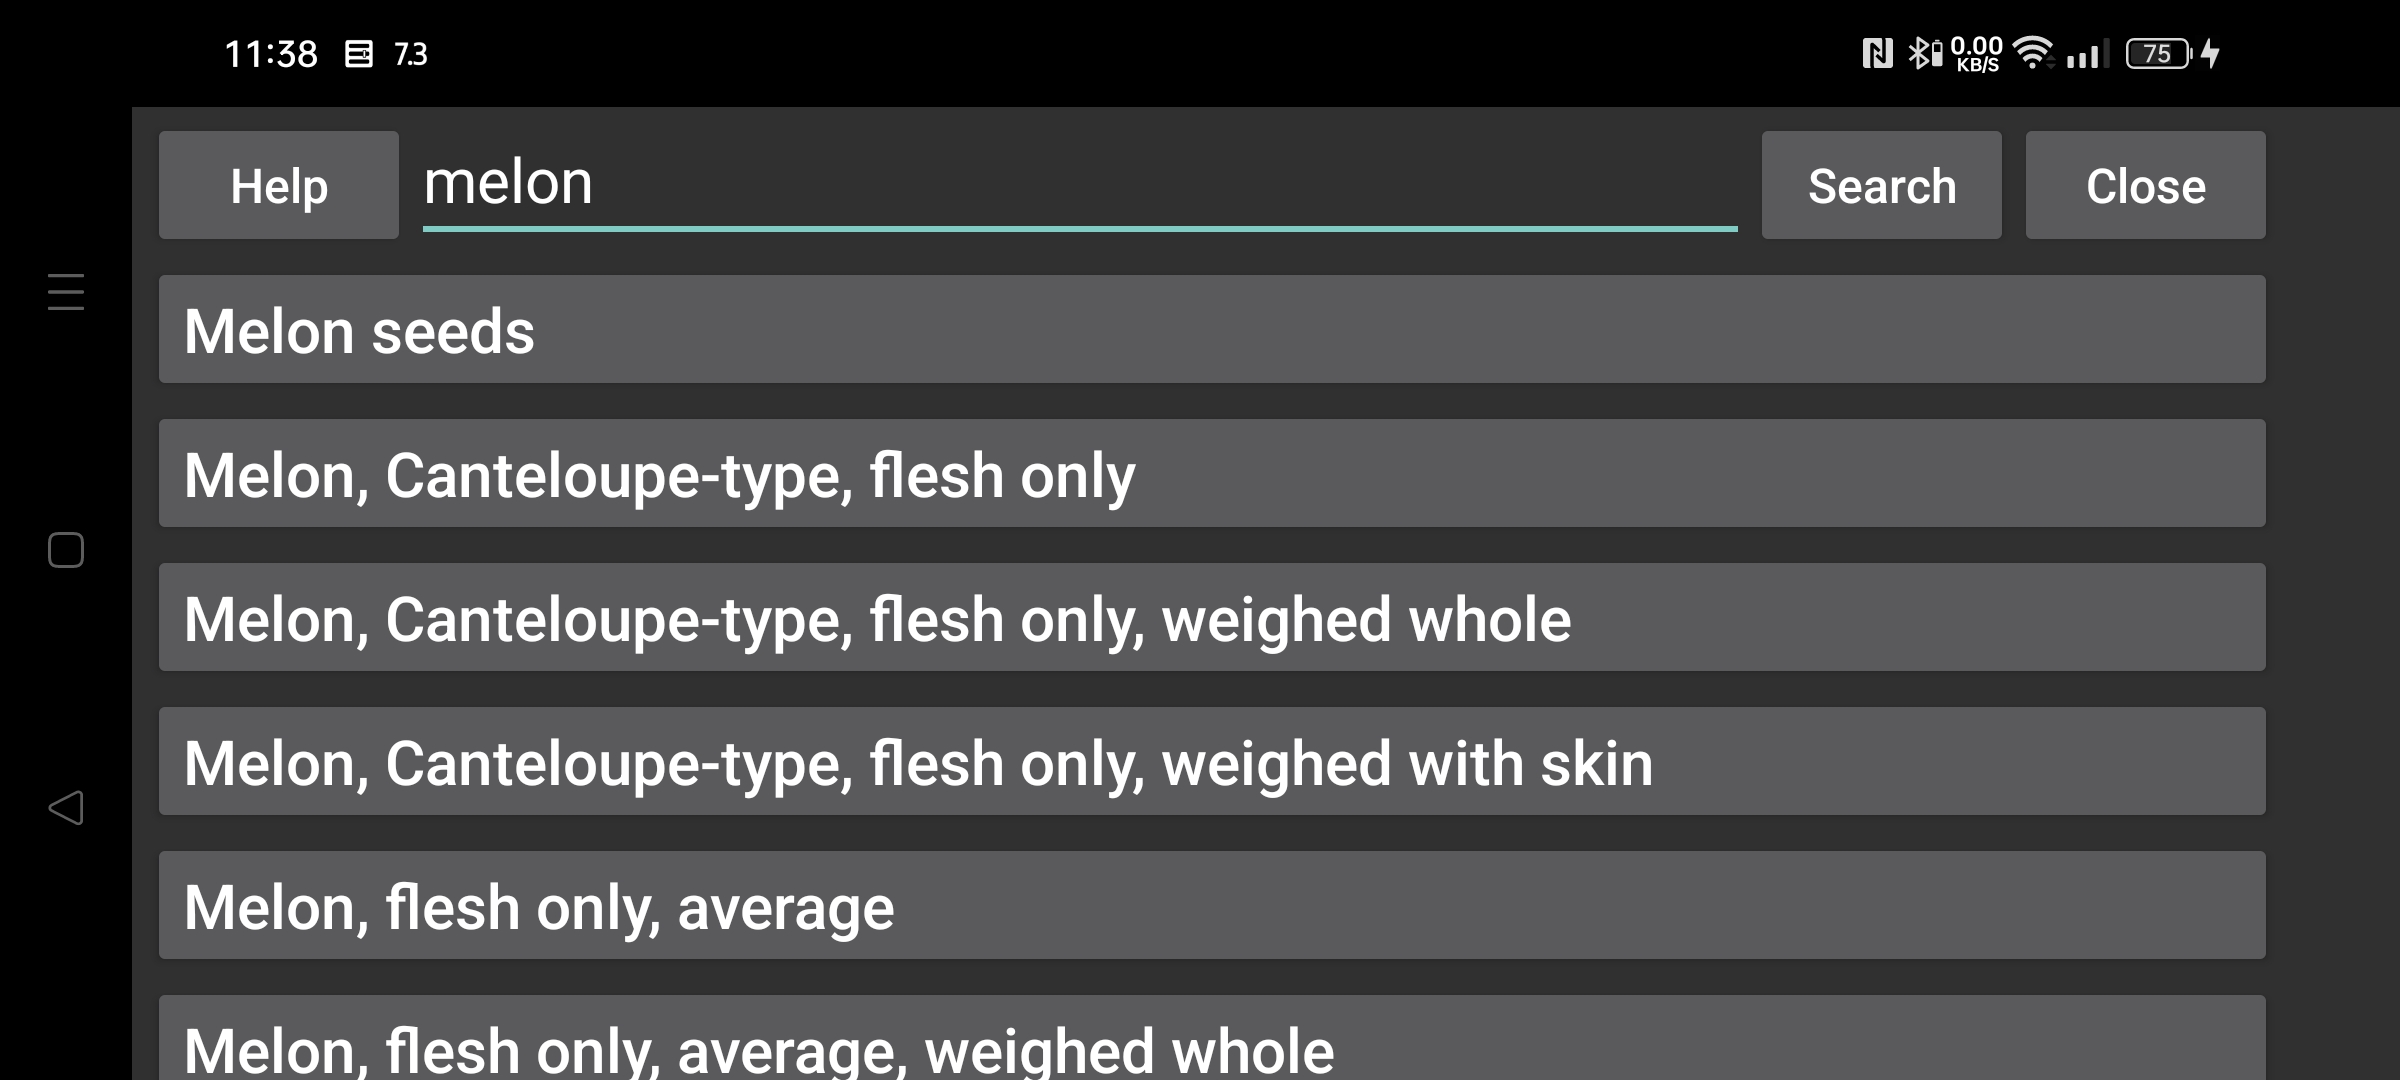Select Melon seeds result
The width and height of the screenshot is (2400, 1080).
(1212, 329)
